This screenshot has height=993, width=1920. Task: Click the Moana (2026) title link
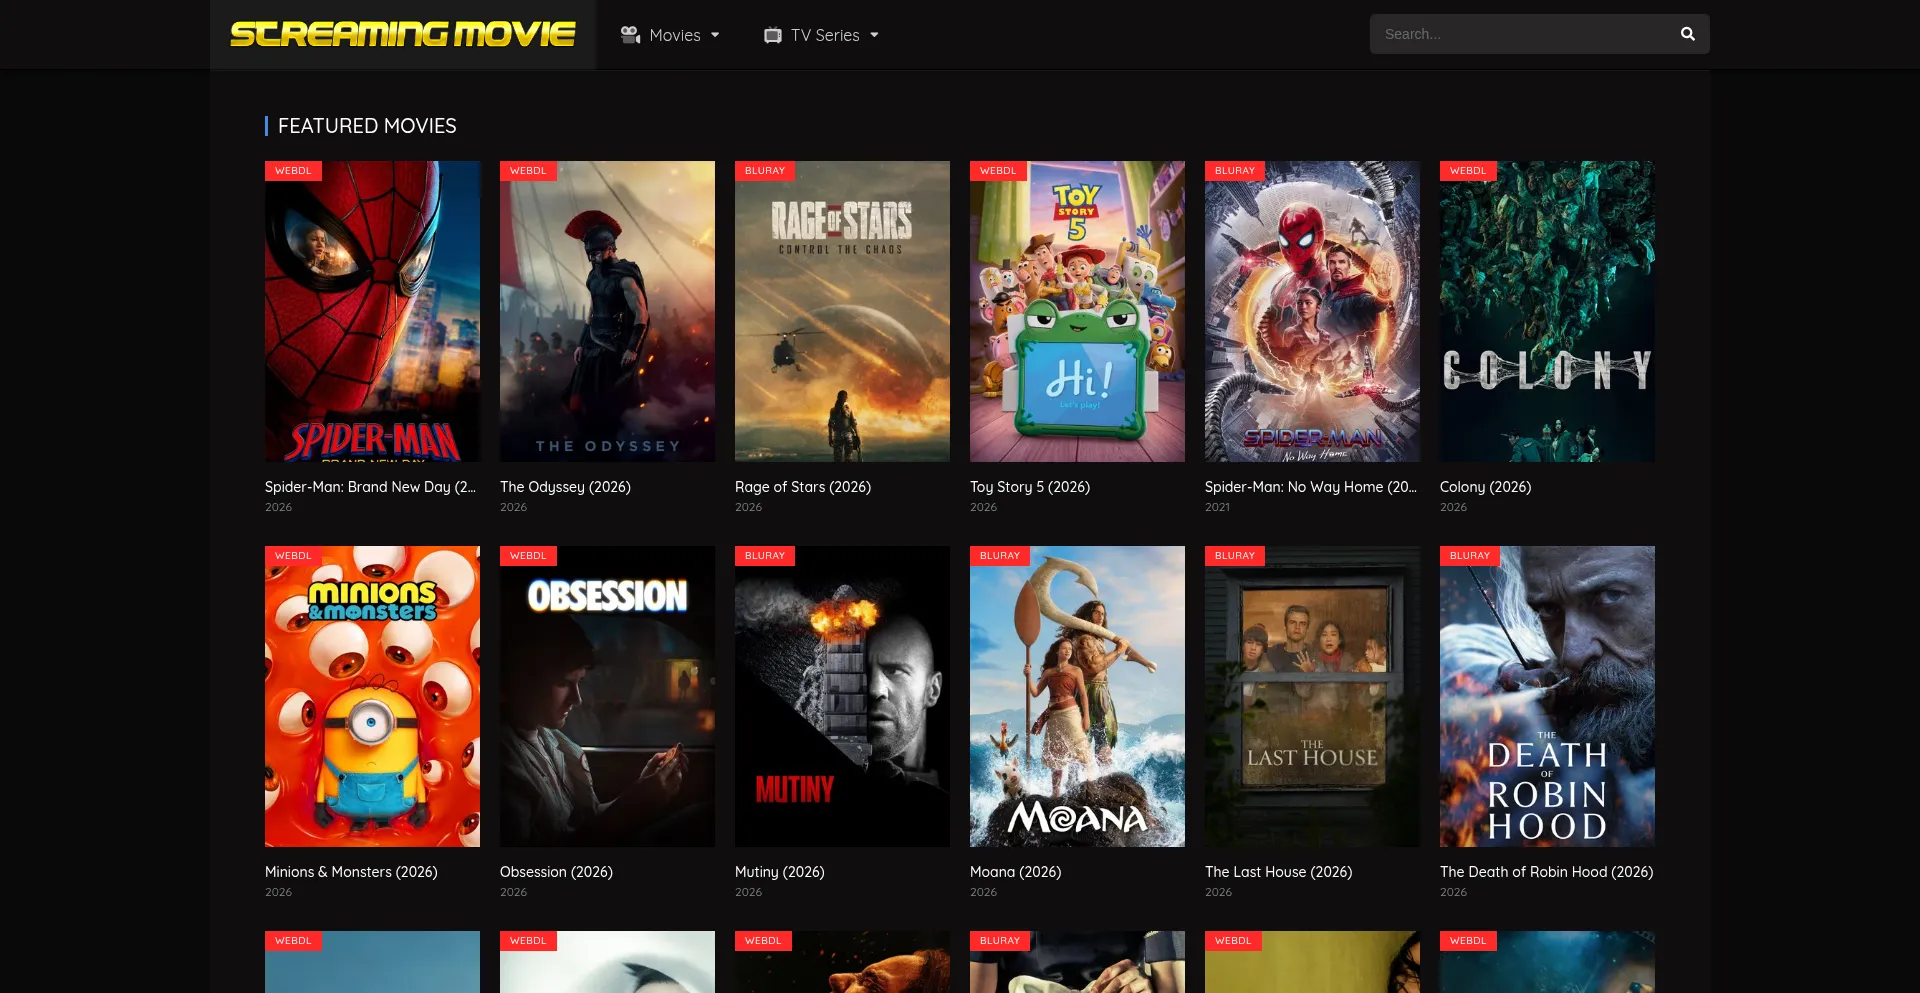coord(1016,872)
